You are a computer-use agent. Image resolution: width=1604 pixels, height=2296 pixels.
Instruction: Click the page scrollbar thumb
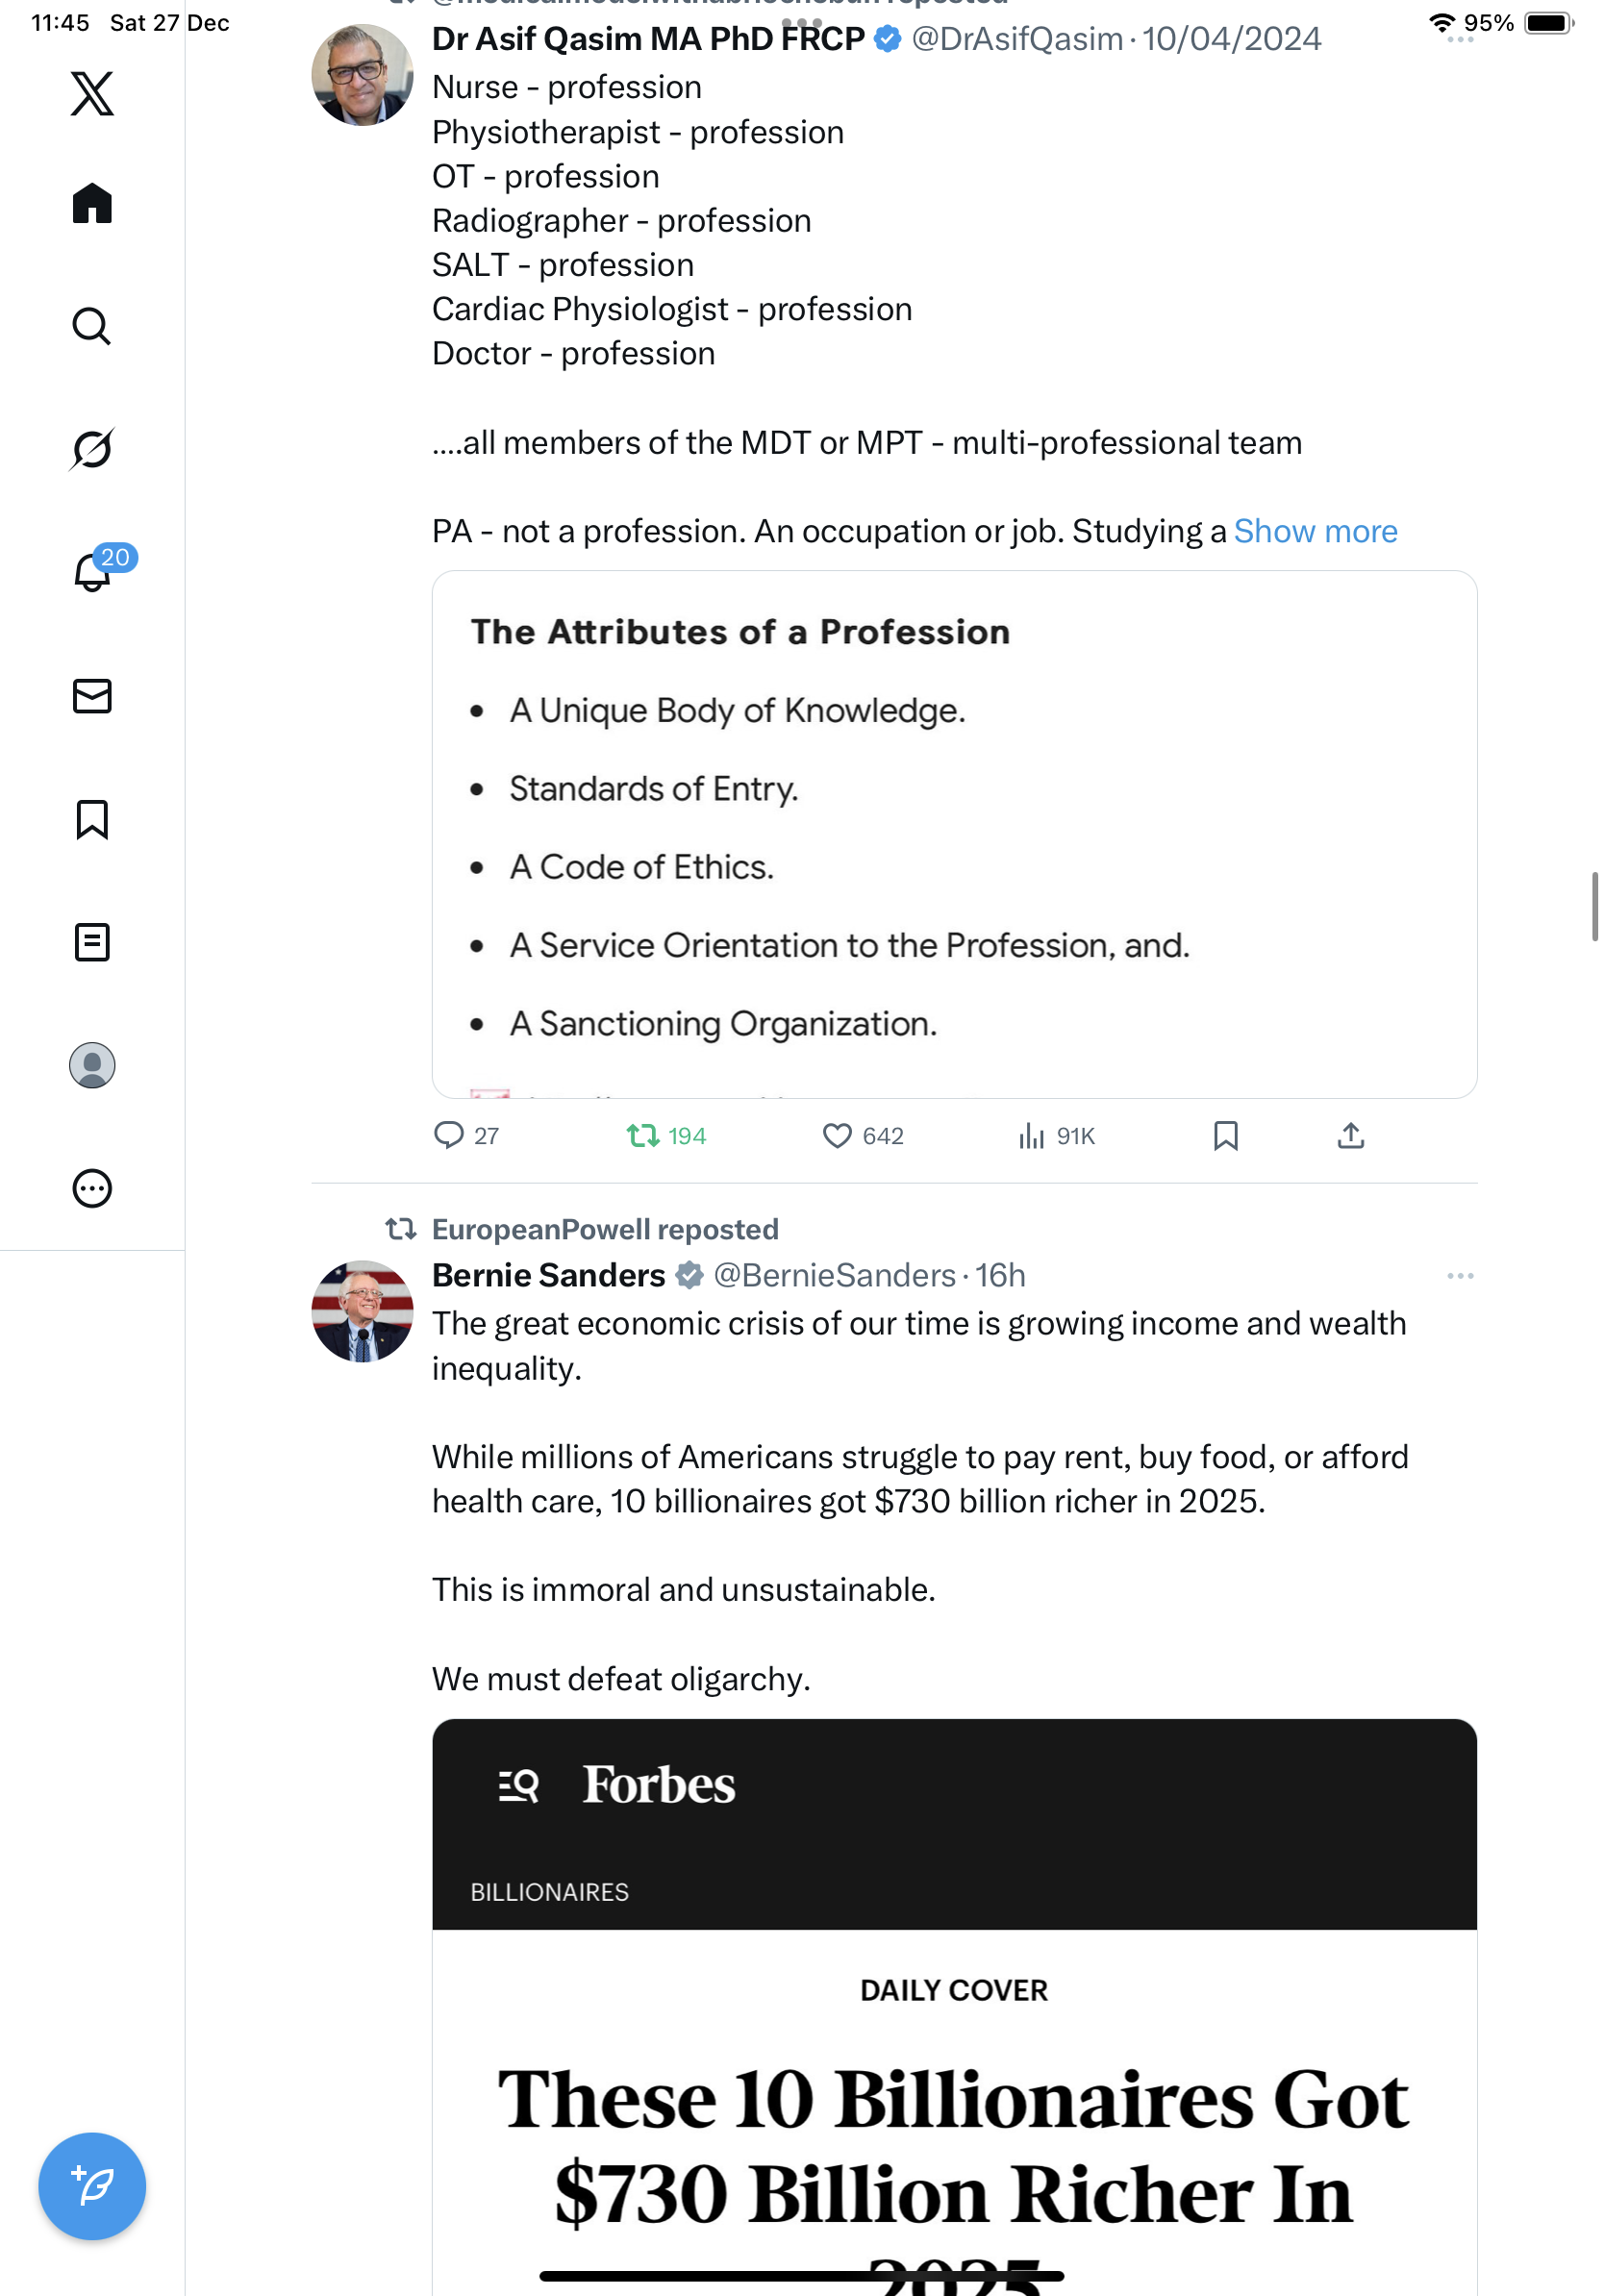(1595, 906)
